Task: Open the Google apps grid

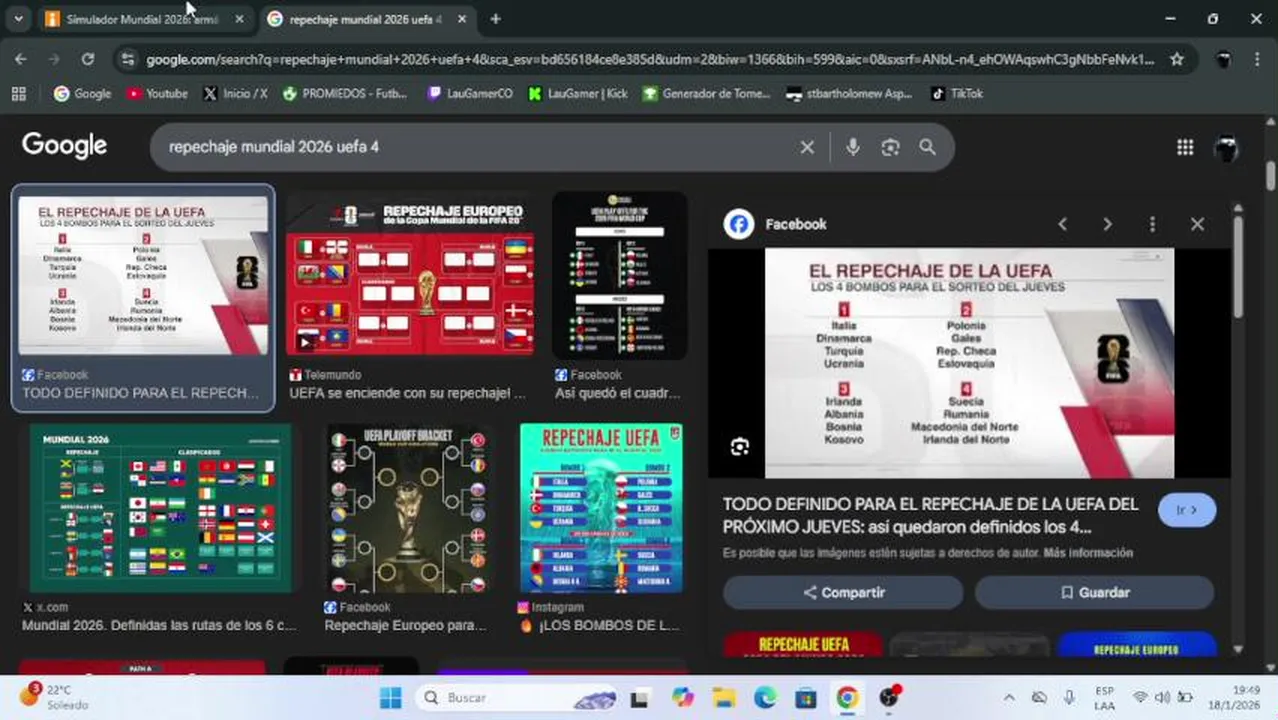Action: click(x=1185, y=147)
